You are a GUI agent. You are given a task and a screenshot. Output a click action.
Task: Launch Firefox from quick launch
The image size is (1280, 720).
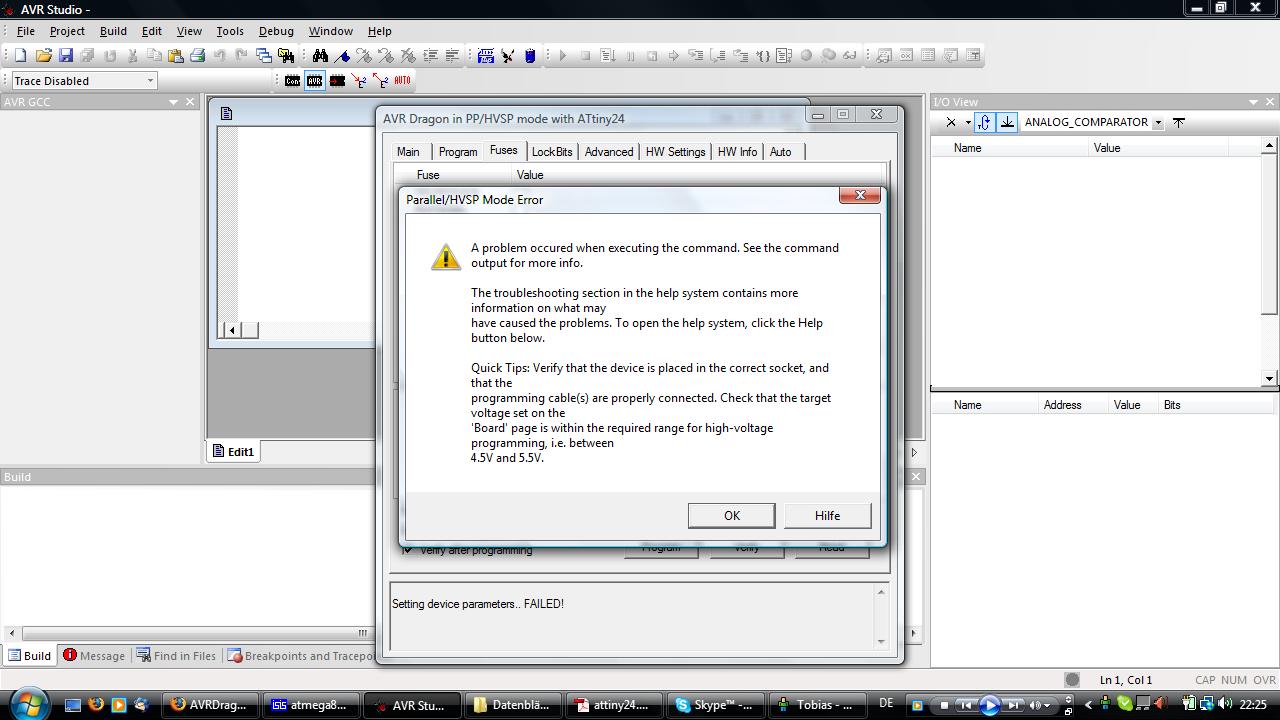click(96, 704)
